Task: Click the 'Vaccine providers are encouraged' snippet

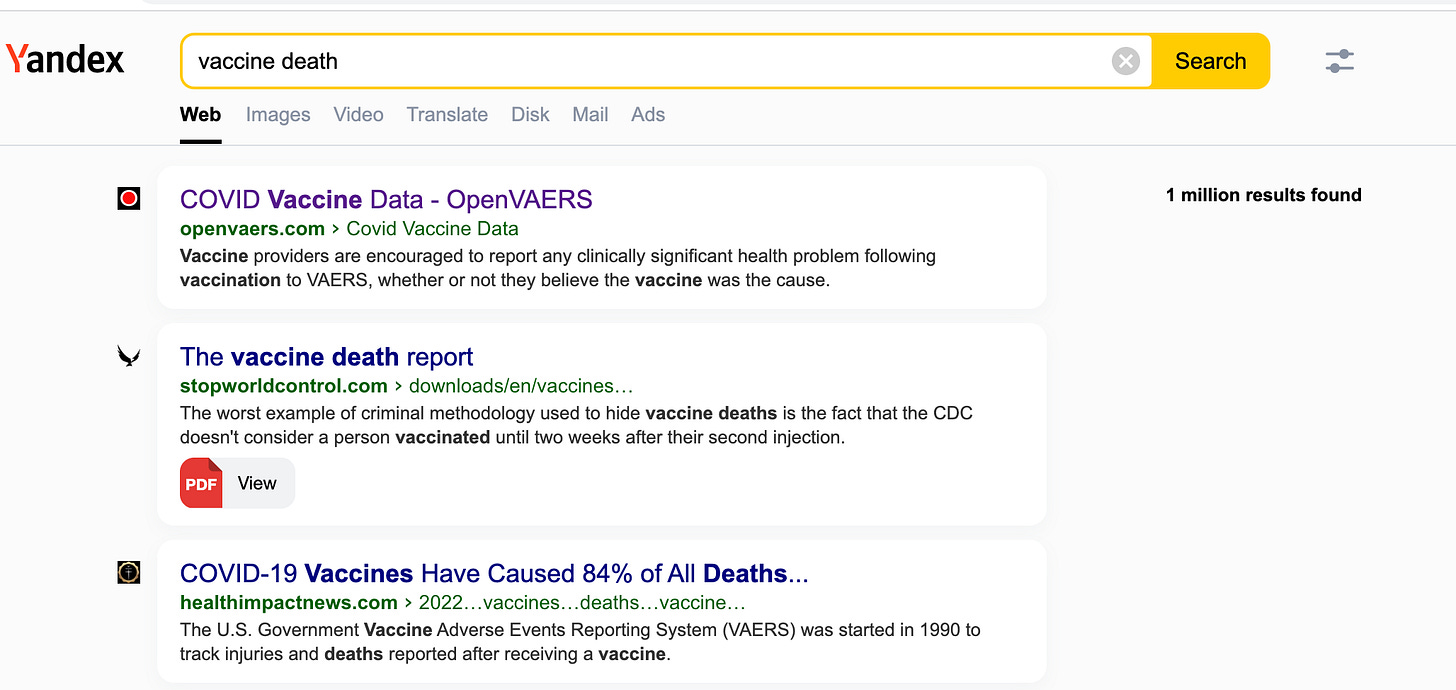Action: [558, 268]
